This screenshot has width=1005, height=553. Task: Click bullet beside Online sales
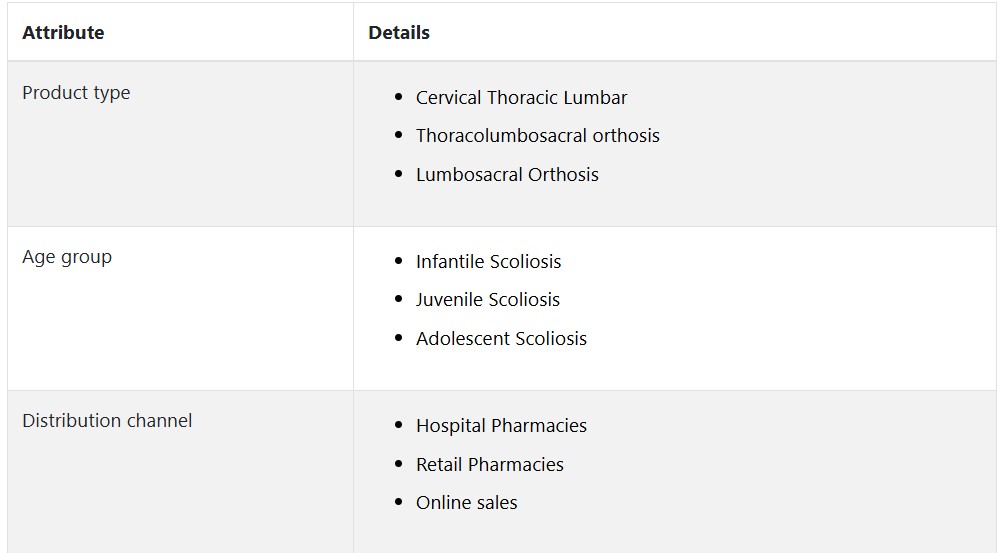[399, 502]
